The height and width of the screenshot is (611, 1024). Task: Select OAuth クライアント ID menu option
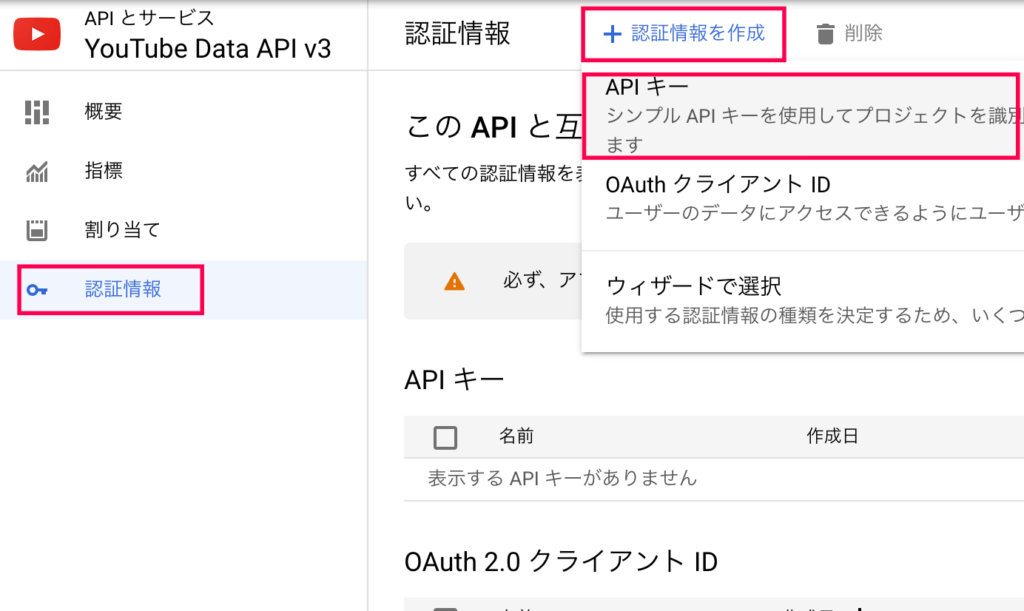tap(803, 199)
